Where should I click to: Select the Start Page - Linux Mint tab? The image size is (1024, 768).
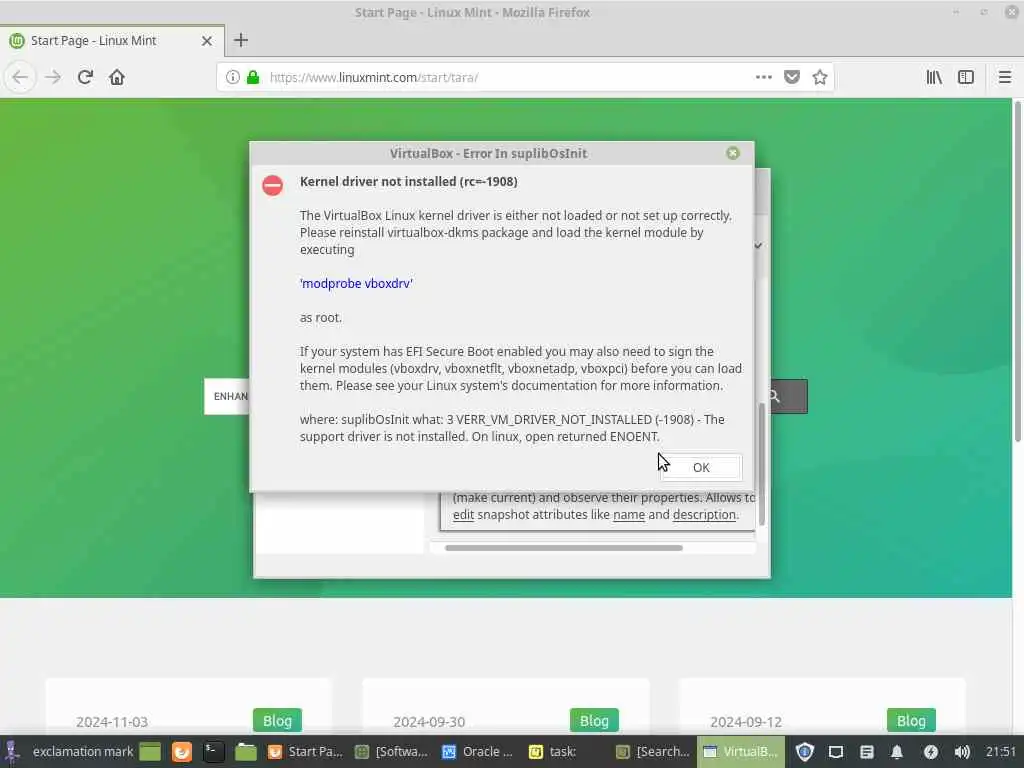pyautogui.click(x=112, y=40)
